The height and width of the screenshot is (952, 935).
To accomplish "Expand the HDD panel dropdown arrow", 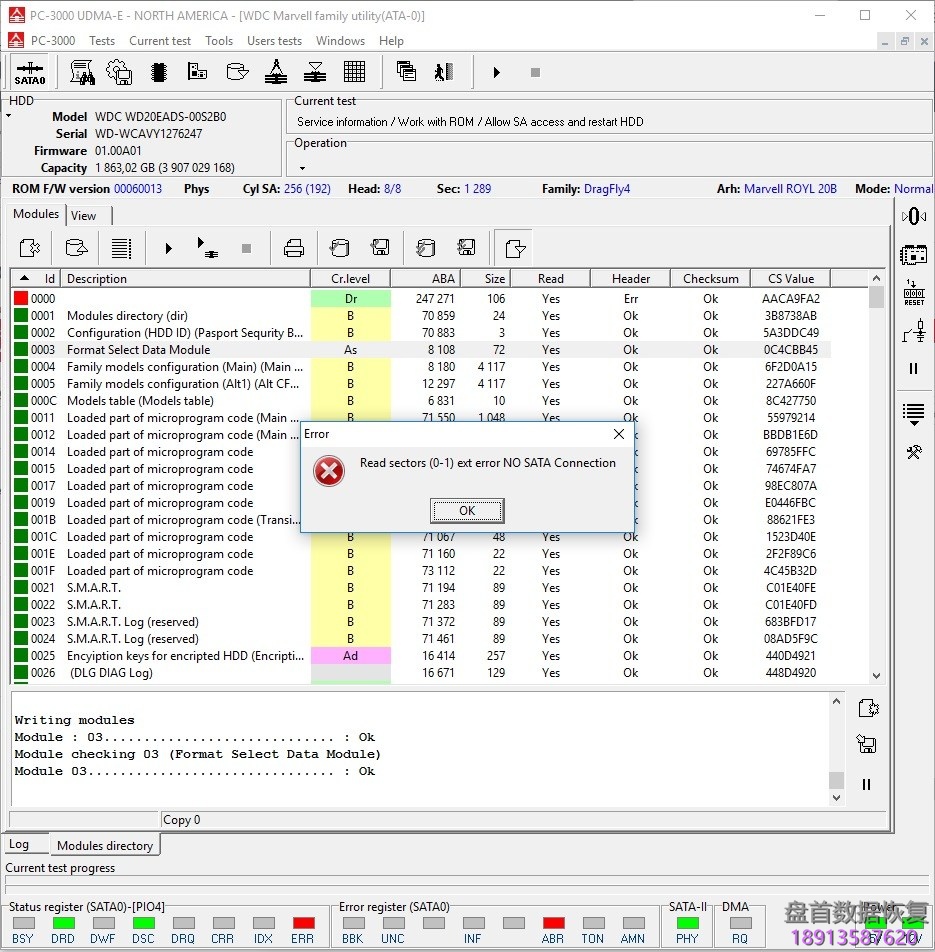I will pyautogui.click(x=9, y=116).
